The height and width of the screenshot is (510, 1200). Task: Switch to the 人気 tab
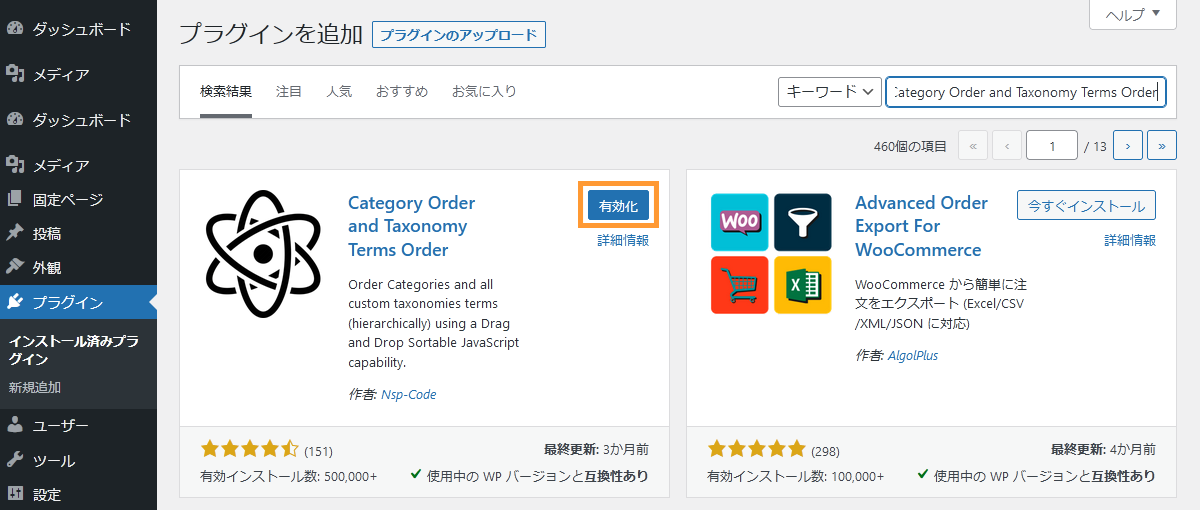click(339, 91)
